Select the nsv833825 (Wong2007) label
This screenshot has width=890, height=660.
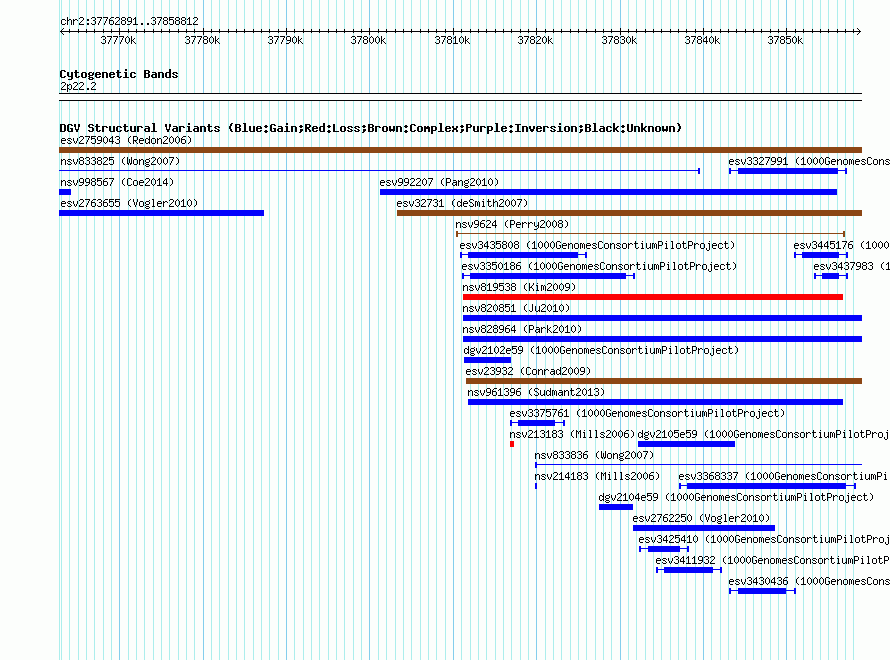click(x=120, y=161)
